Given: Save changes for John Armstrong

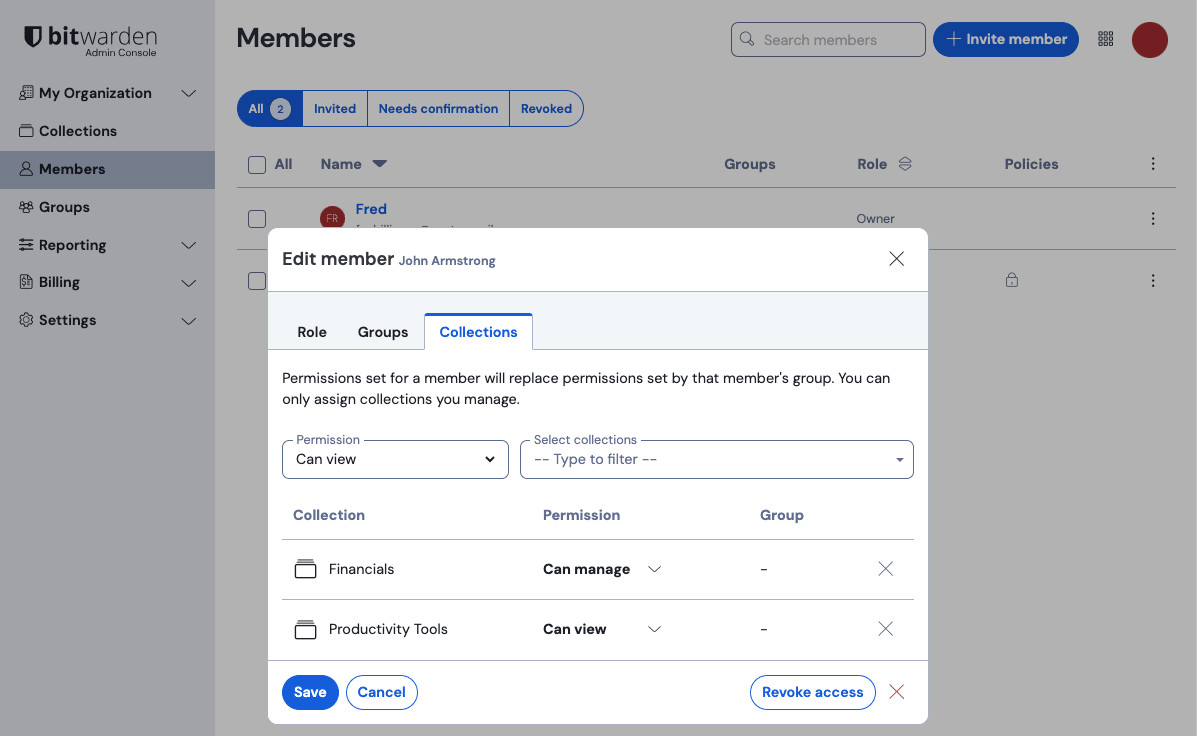Looking at the screenshot, I should tap(310, 692).
